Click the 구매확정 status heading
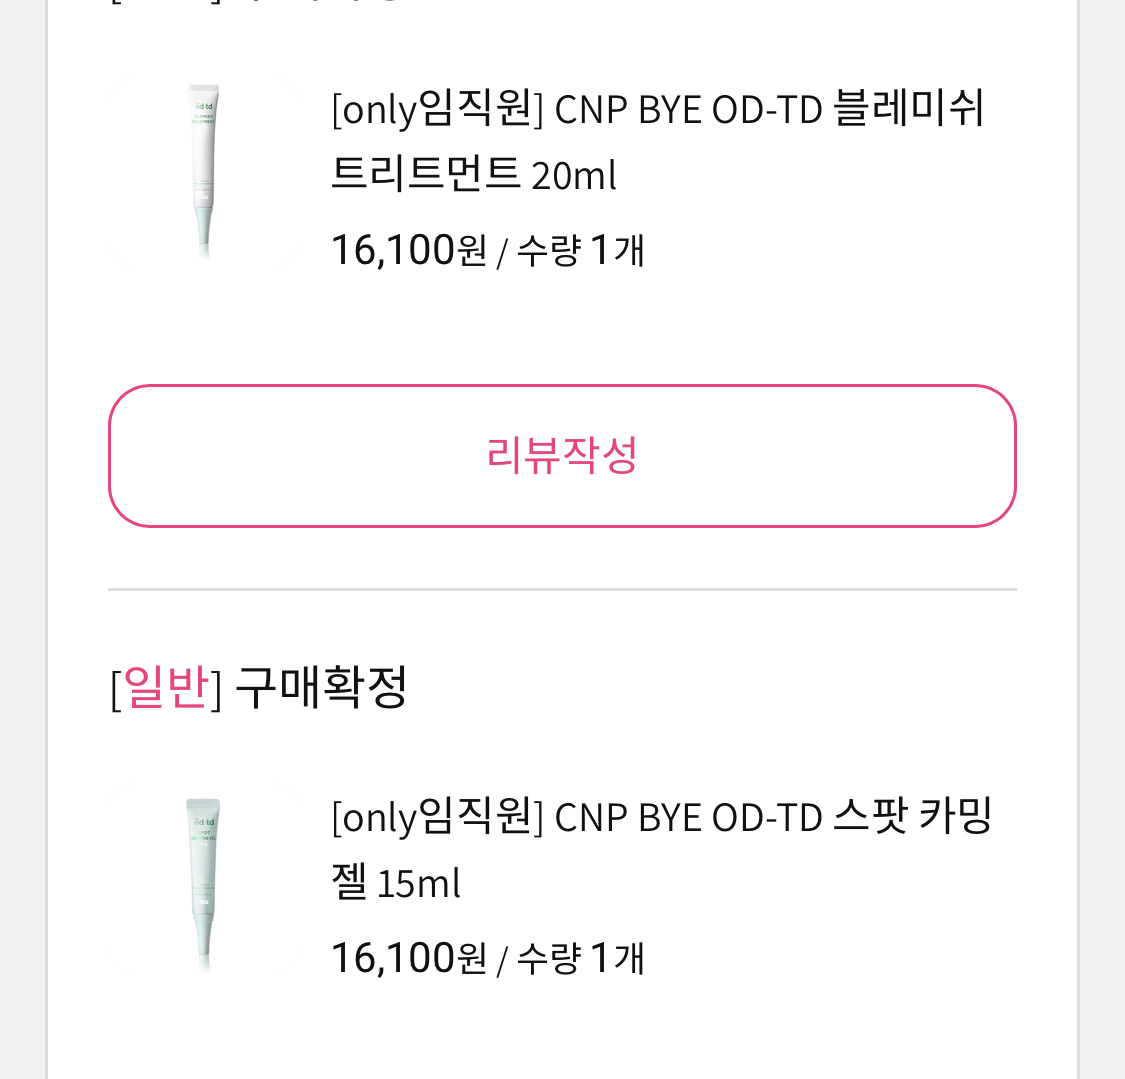 click(321, 687)
